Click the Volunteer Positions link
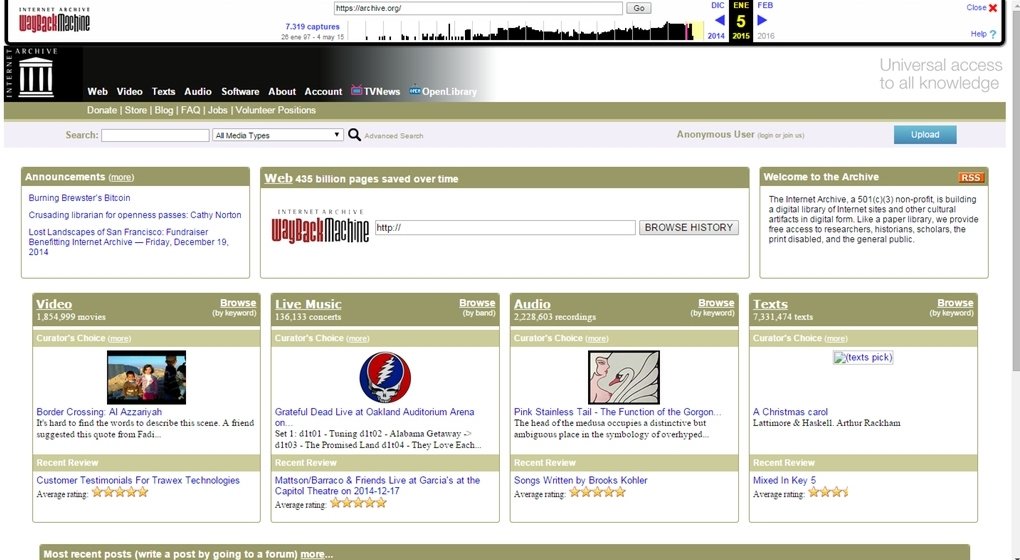This screenshot has height=560, width=1020. (276, 110)
